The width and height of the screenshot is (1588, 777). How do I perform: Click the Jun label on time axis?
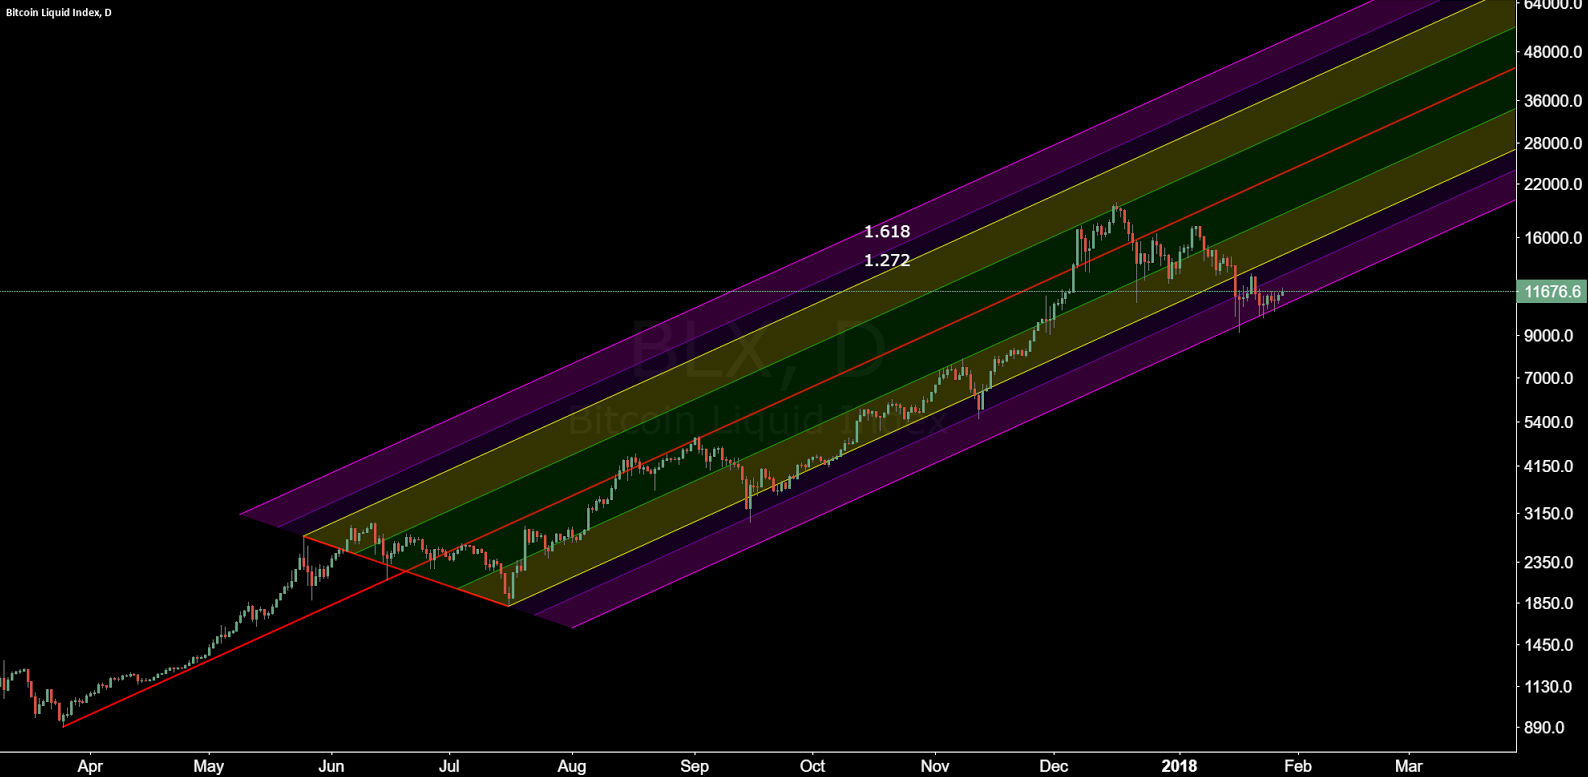[331, 767]
